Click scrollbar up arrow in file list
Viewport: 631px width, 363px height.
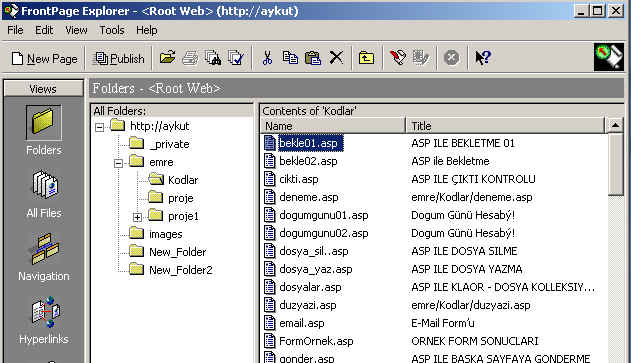pos(615,126)
